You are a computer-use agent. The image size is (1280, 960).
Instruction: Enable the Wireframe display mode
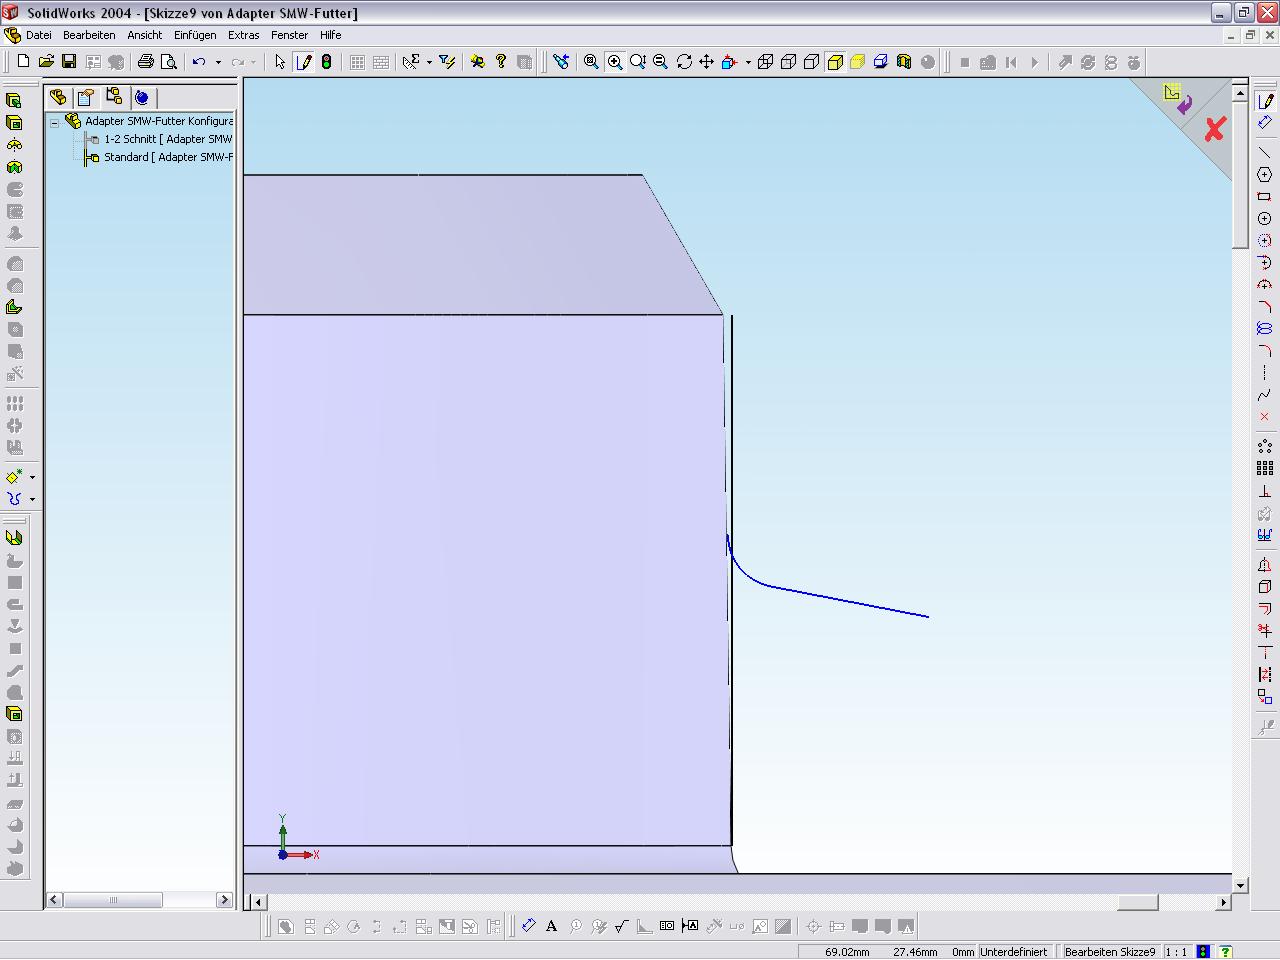[765, 62]
